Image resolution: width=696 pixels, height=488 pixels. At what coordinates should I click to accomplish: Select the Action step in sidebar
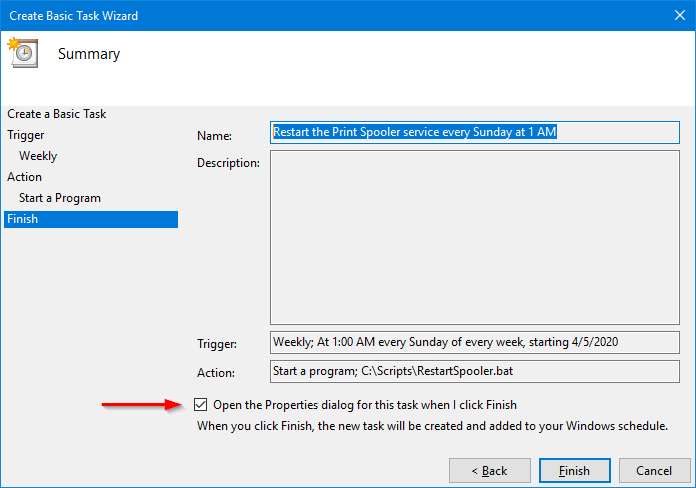[24, 177]
